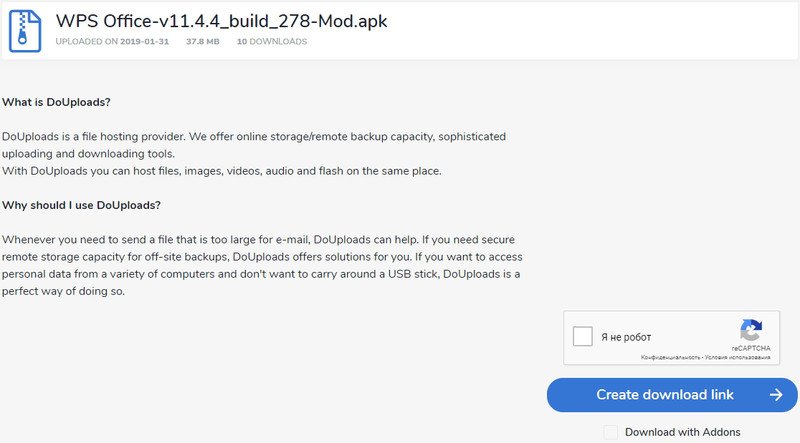This screenshot has height=443, width=800.
Task: Click the "Download with Addons" label text
Action: [682, 433]
